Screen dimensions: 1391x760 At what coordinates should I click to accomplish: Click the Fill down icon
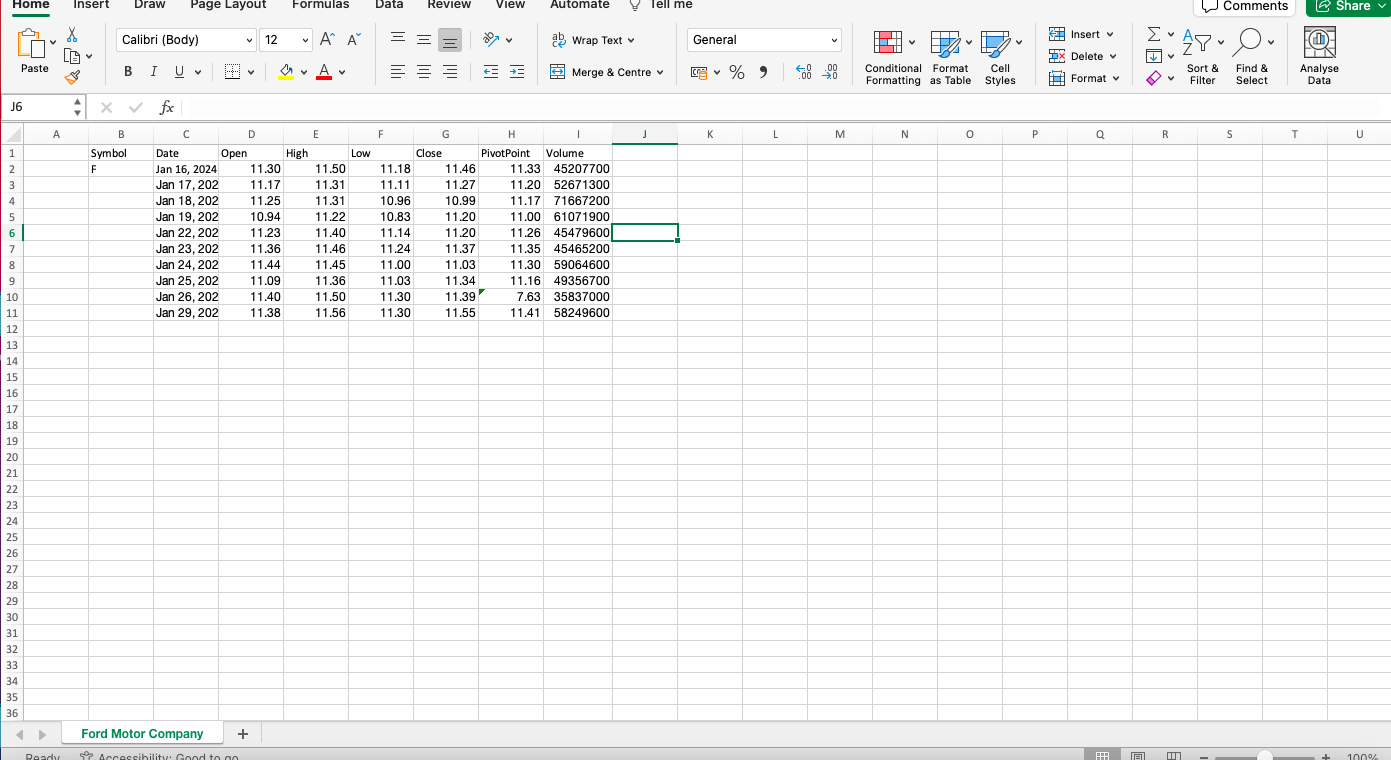[1153, 56]
